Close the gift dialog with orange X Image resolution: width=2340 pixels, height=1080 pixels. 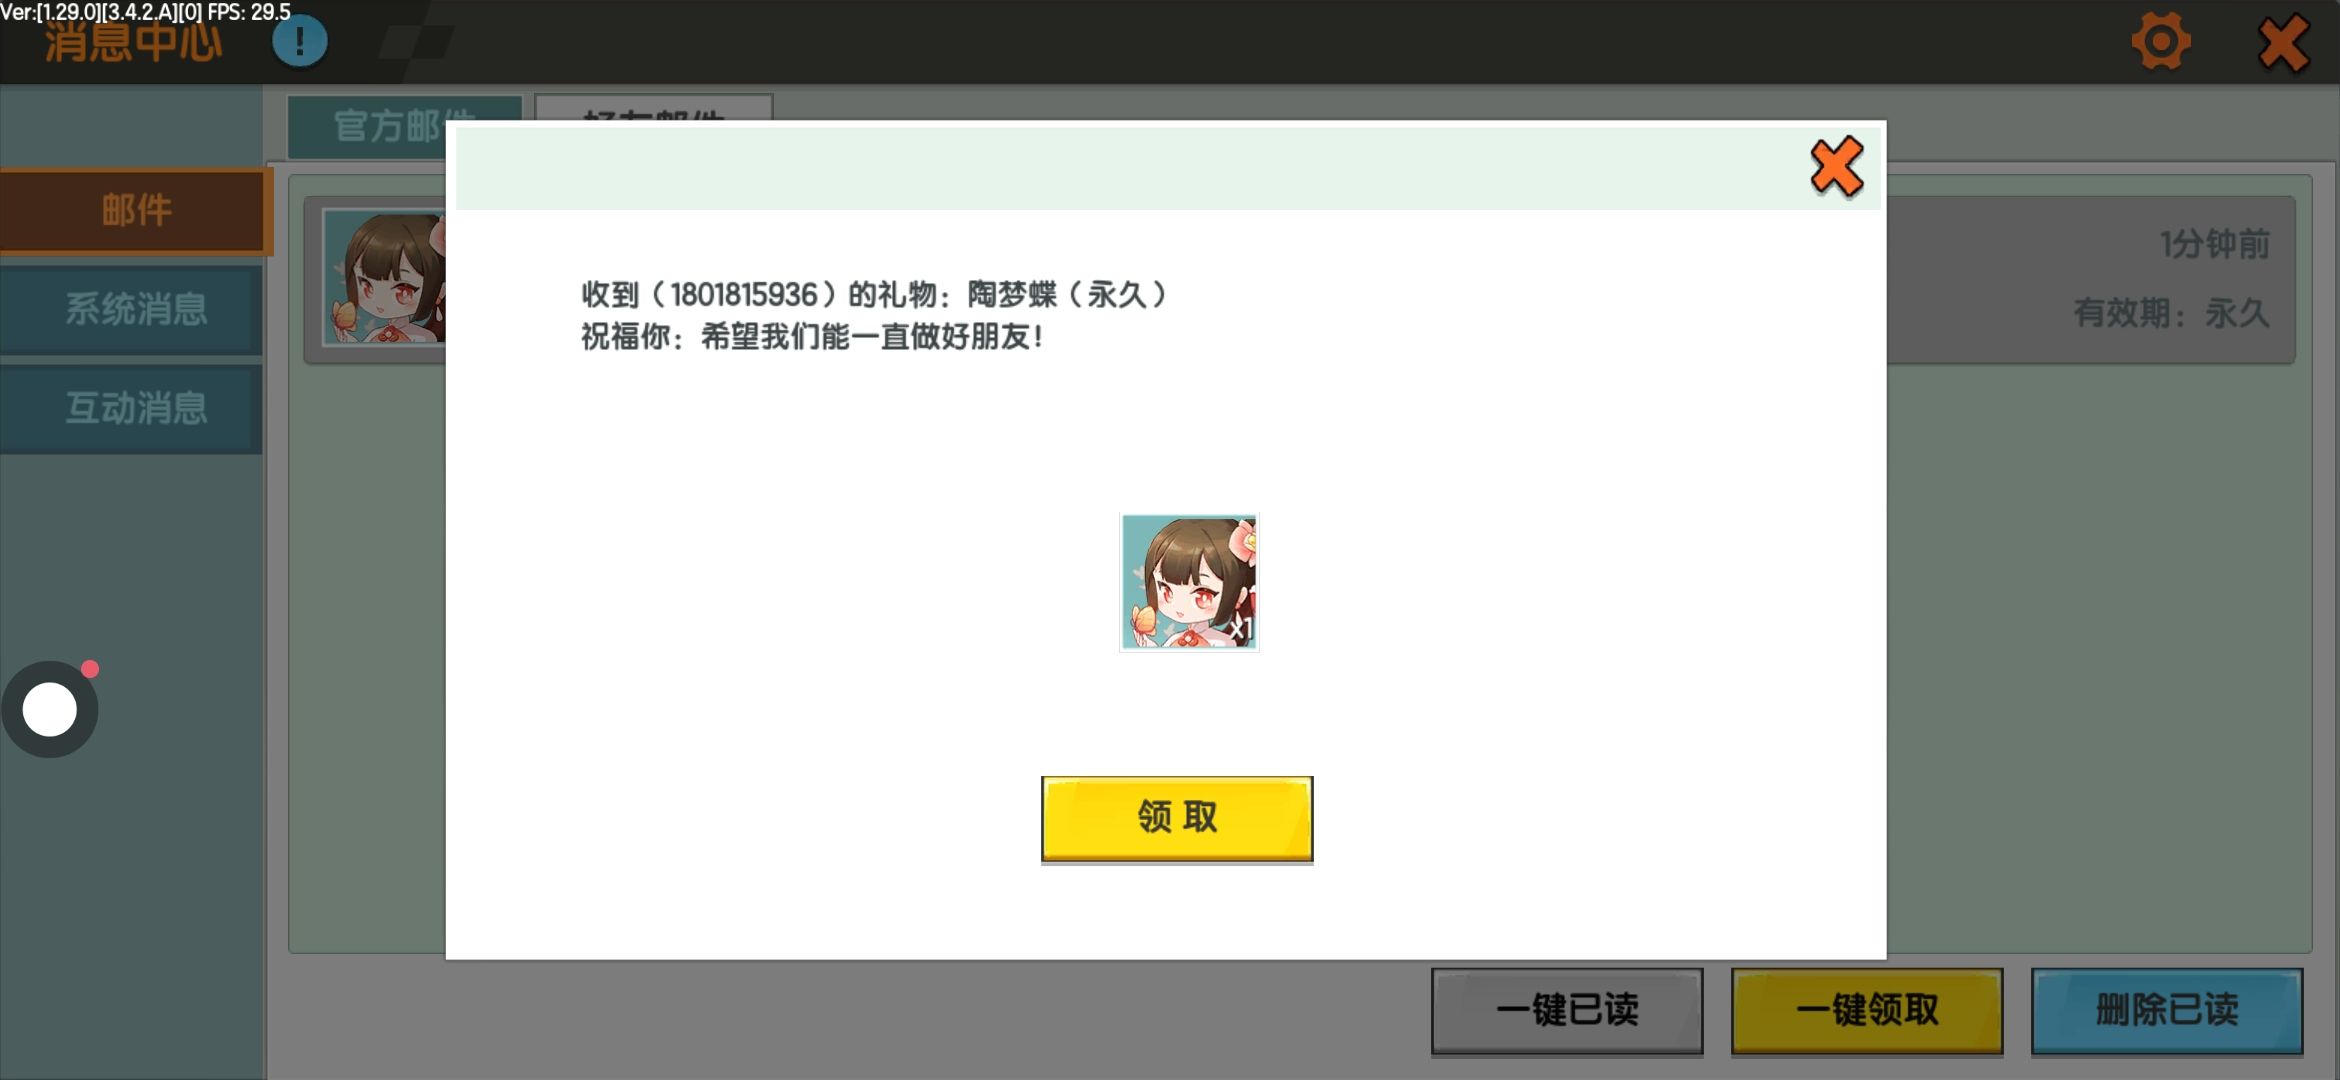[1836, 167]
